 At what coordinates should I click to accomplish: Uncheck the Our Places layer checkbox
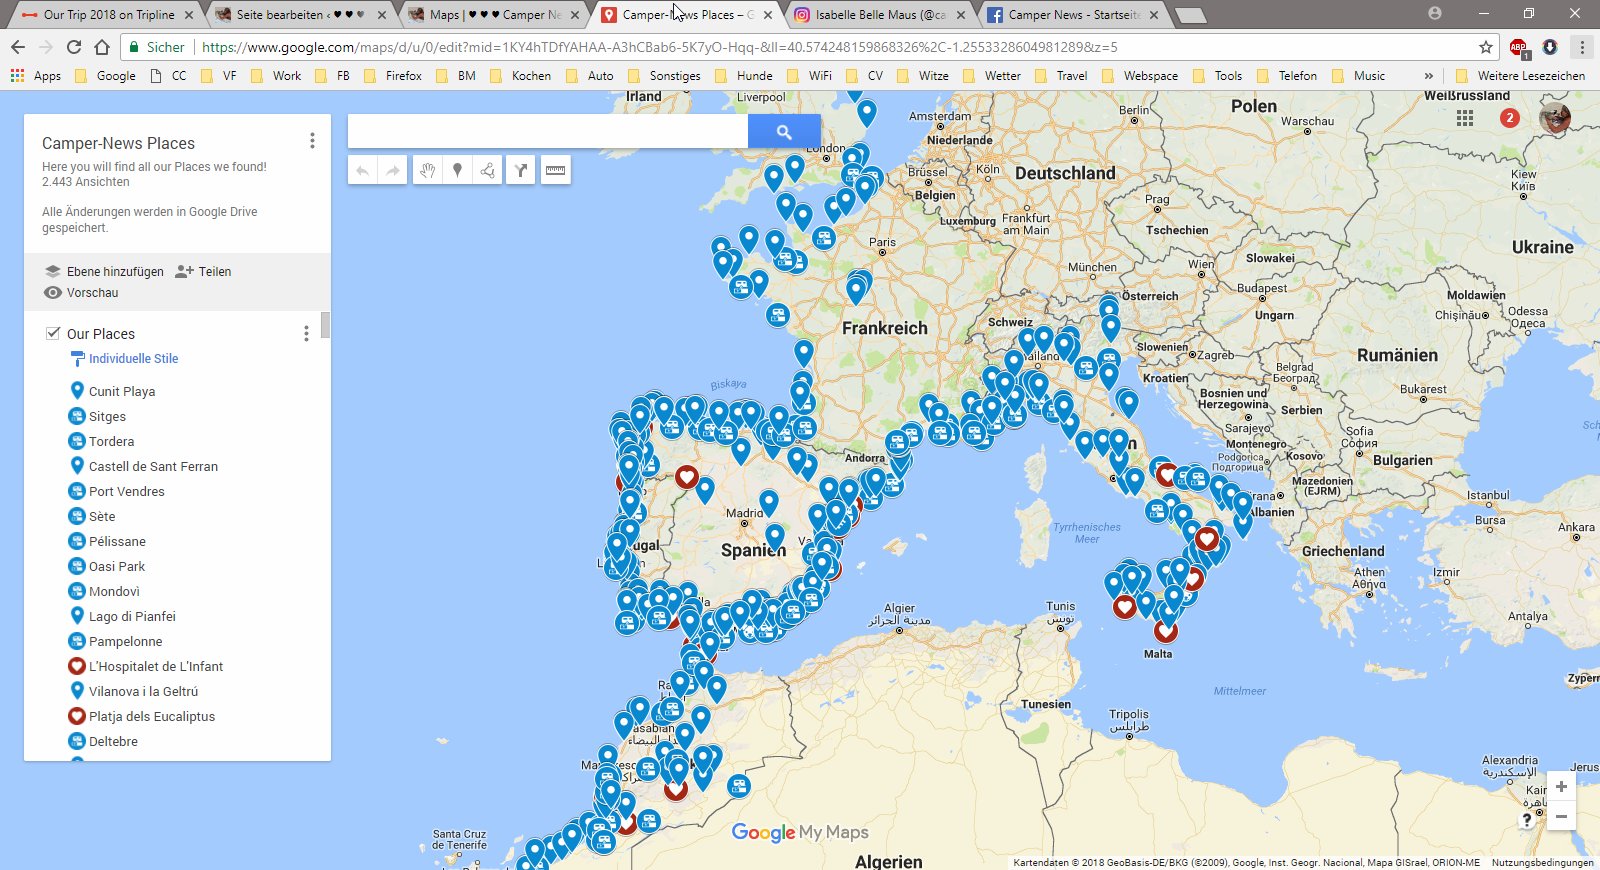click(53, 333)
